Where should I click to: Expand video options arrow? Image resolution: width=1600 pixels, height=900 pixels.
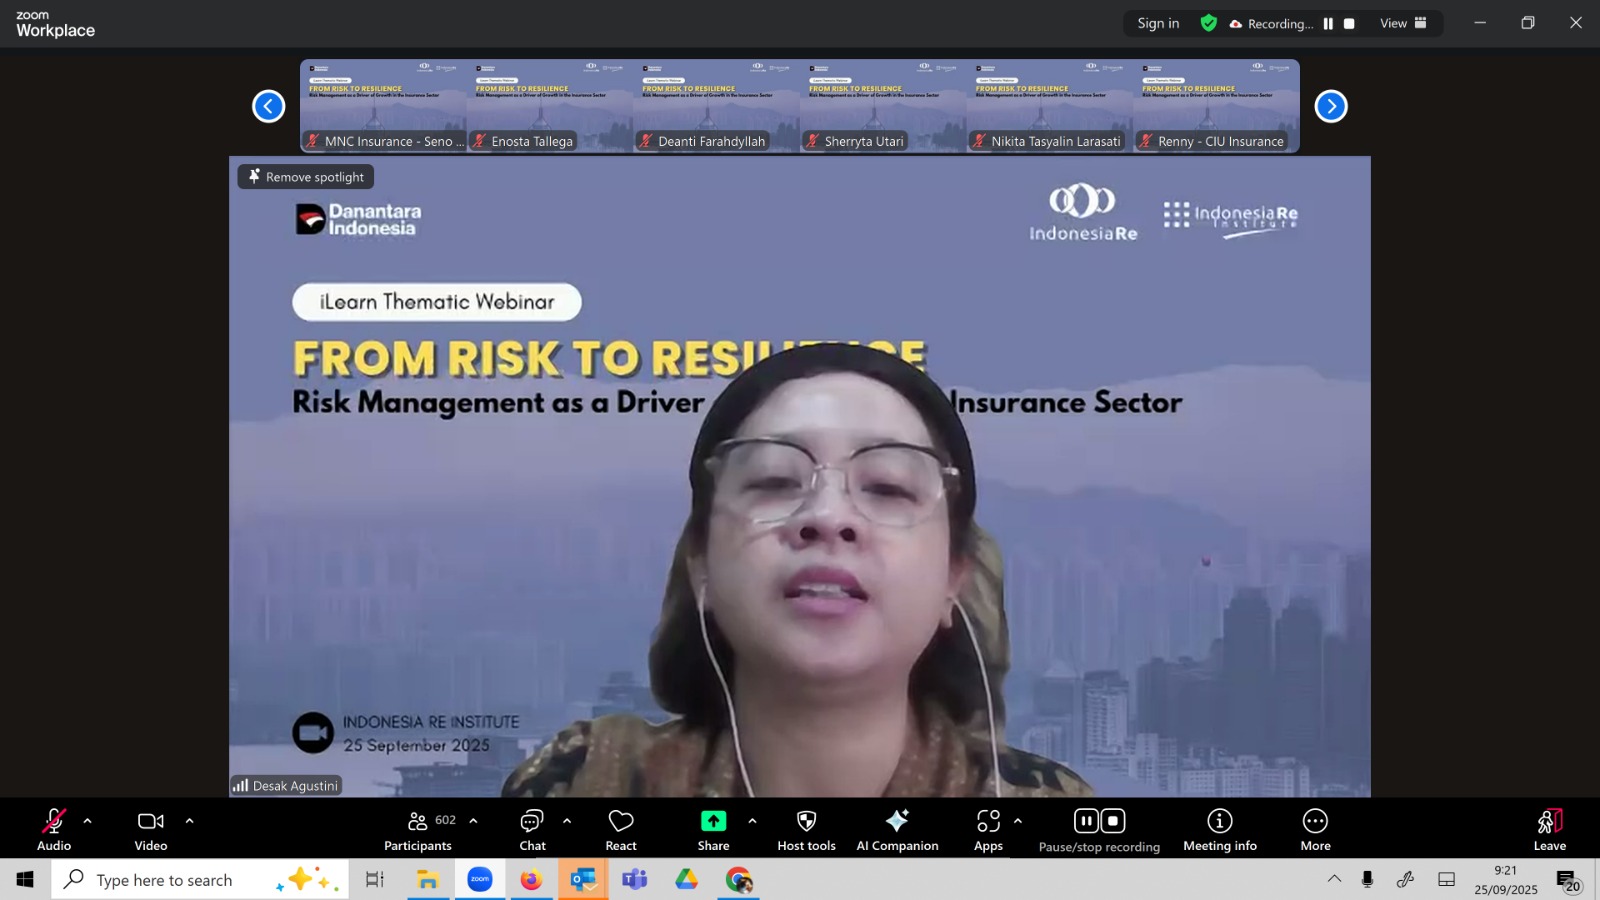[x=189, y=821]
